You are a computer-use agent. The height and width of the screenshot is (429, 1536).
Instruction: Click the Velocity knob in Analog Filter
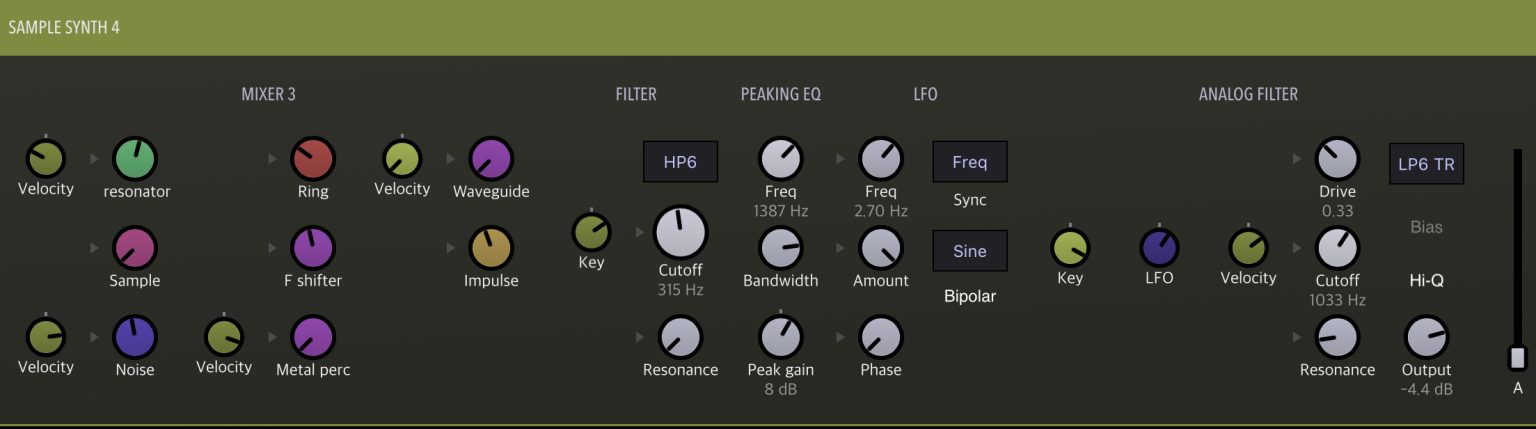coord(1248,248)
